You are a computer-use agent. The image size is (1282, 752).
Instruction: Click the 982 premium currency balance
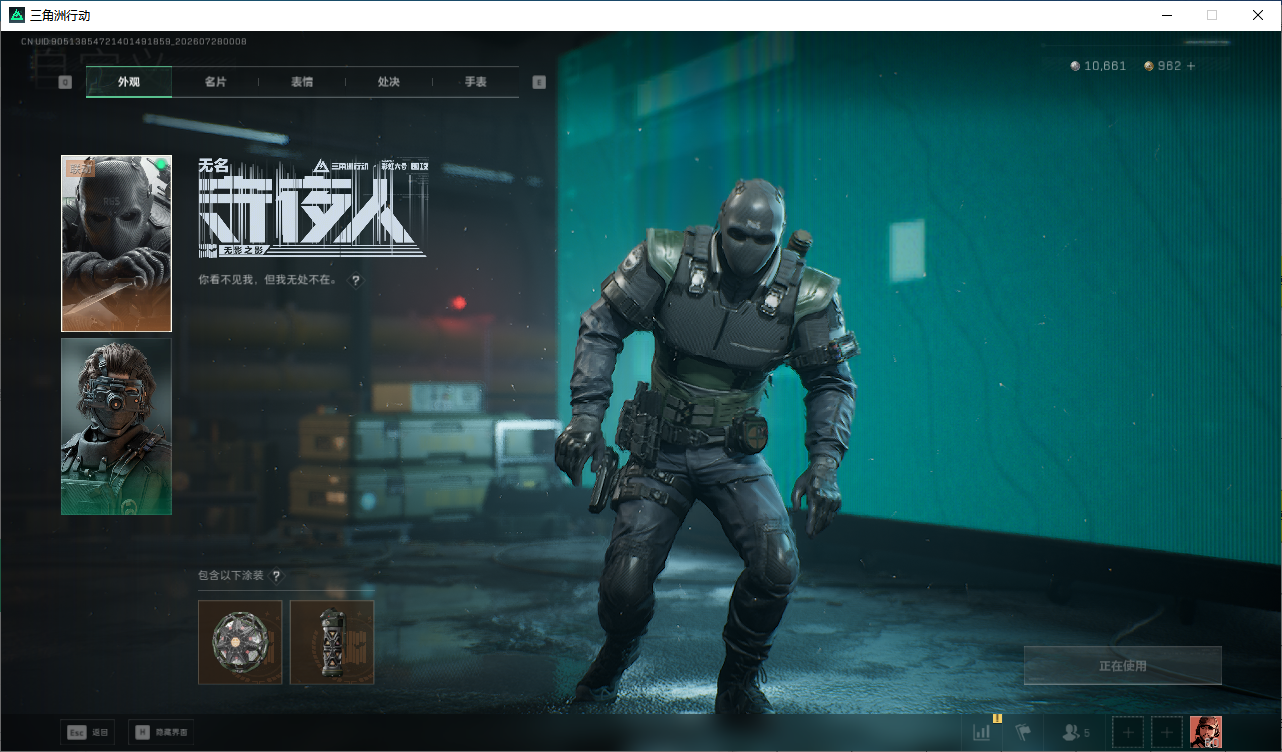click(1163, 66)
